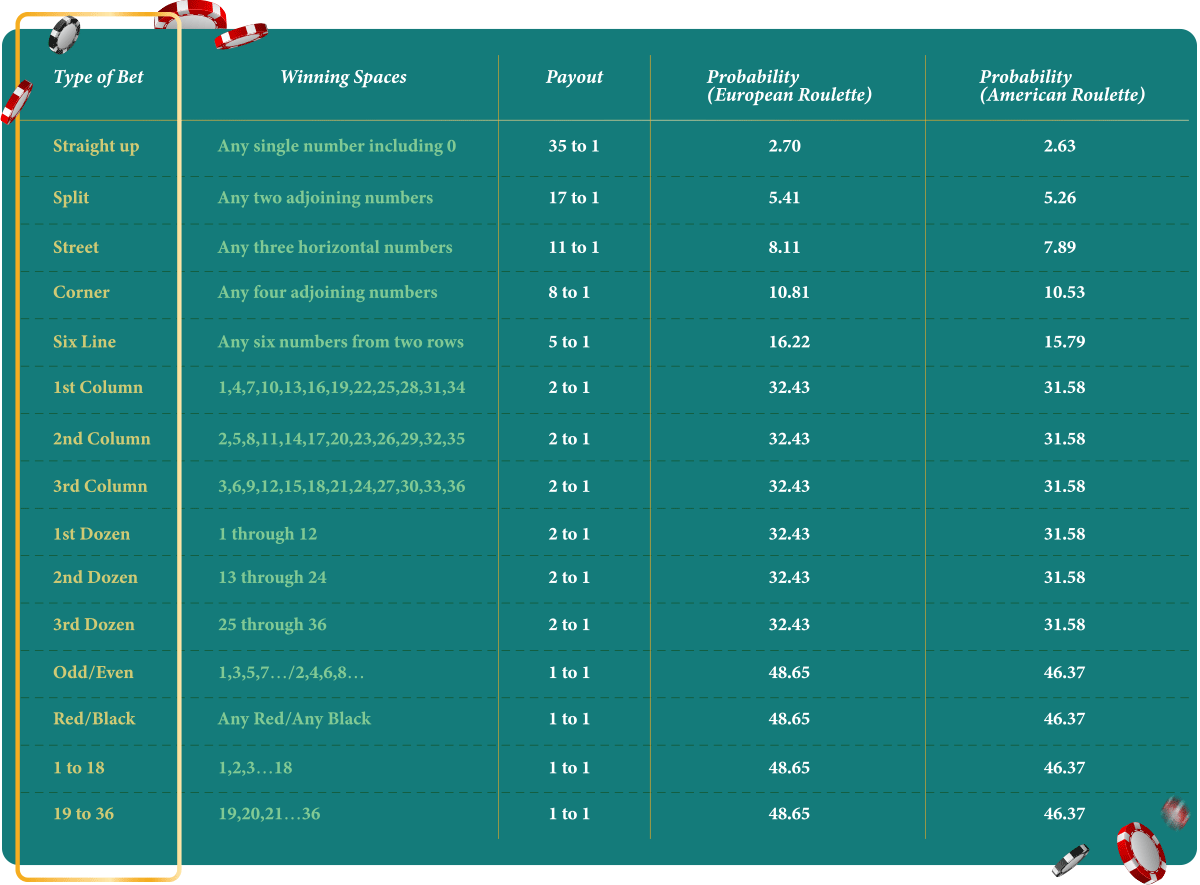1200x885 pixels.
Task: Click the '5 to 1' payout
Action: tap(569, 341)
